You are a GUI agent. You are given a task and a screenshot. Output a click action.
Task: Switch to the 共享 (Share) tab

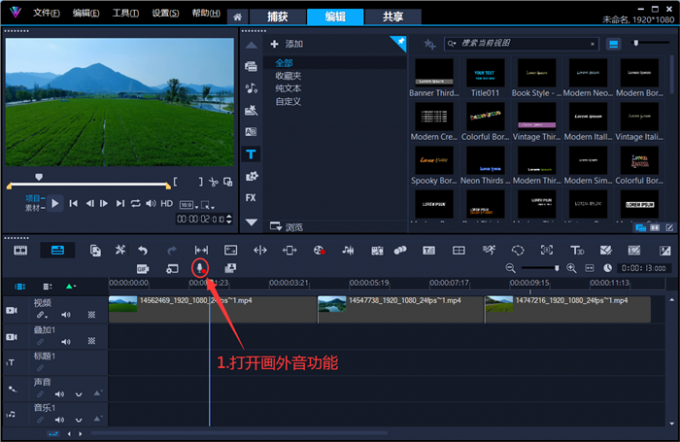tap(380, 16)
